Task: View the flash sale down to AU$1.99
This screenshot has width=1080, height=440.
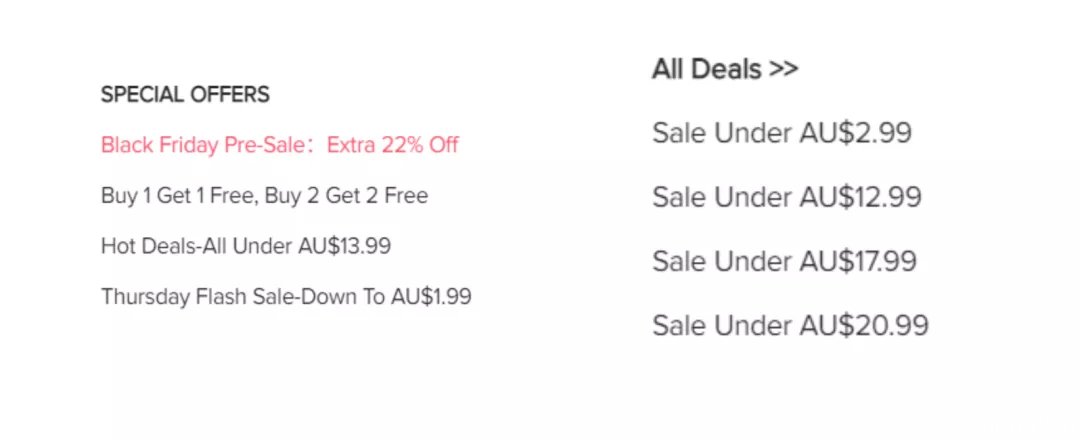Action: [x=286, y=297]
